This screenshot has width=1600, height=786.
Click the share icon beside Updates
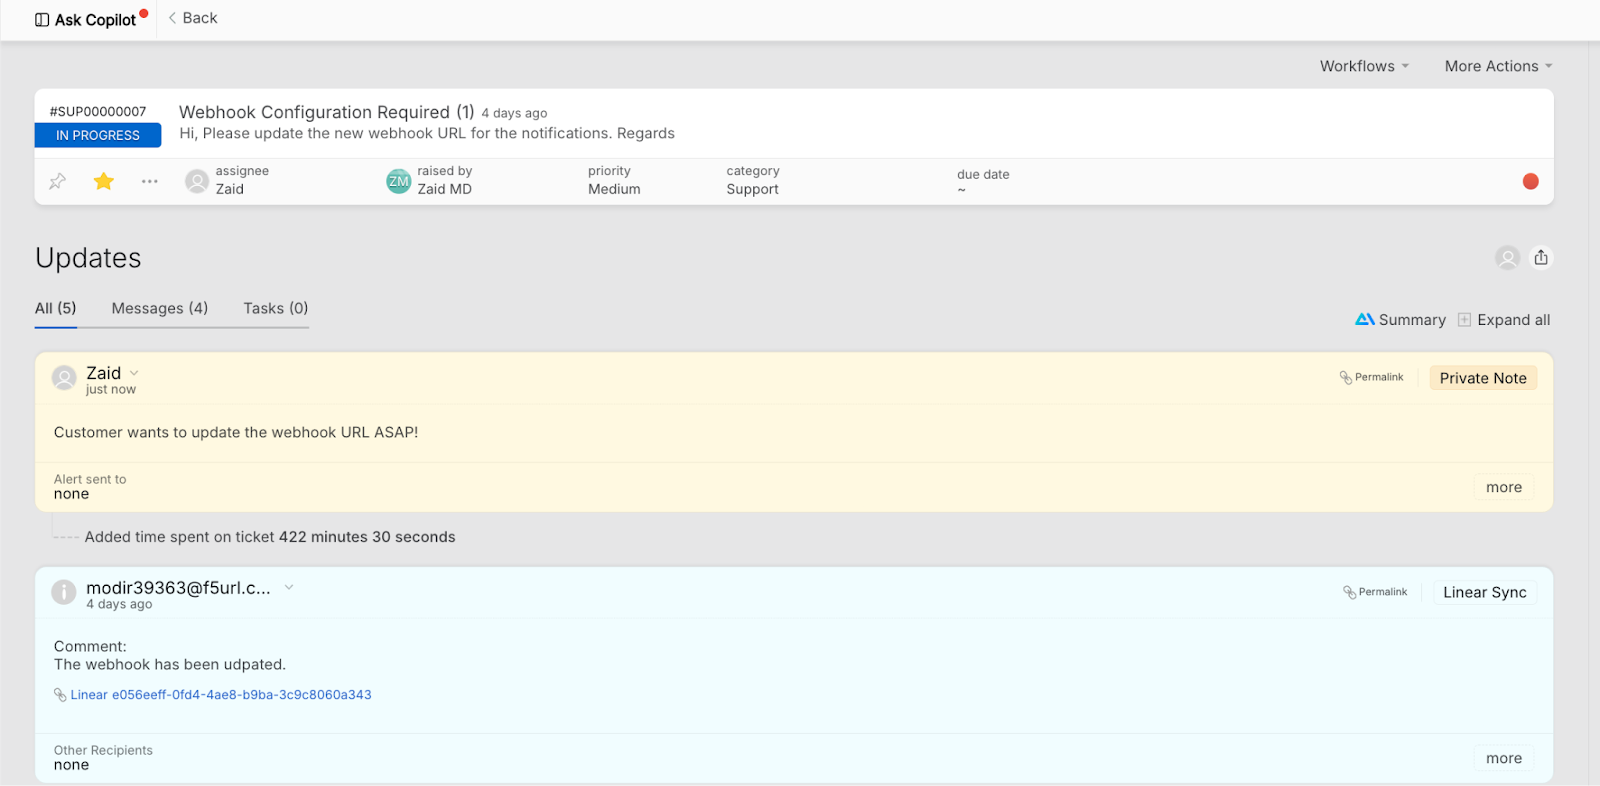point(1541,258)
